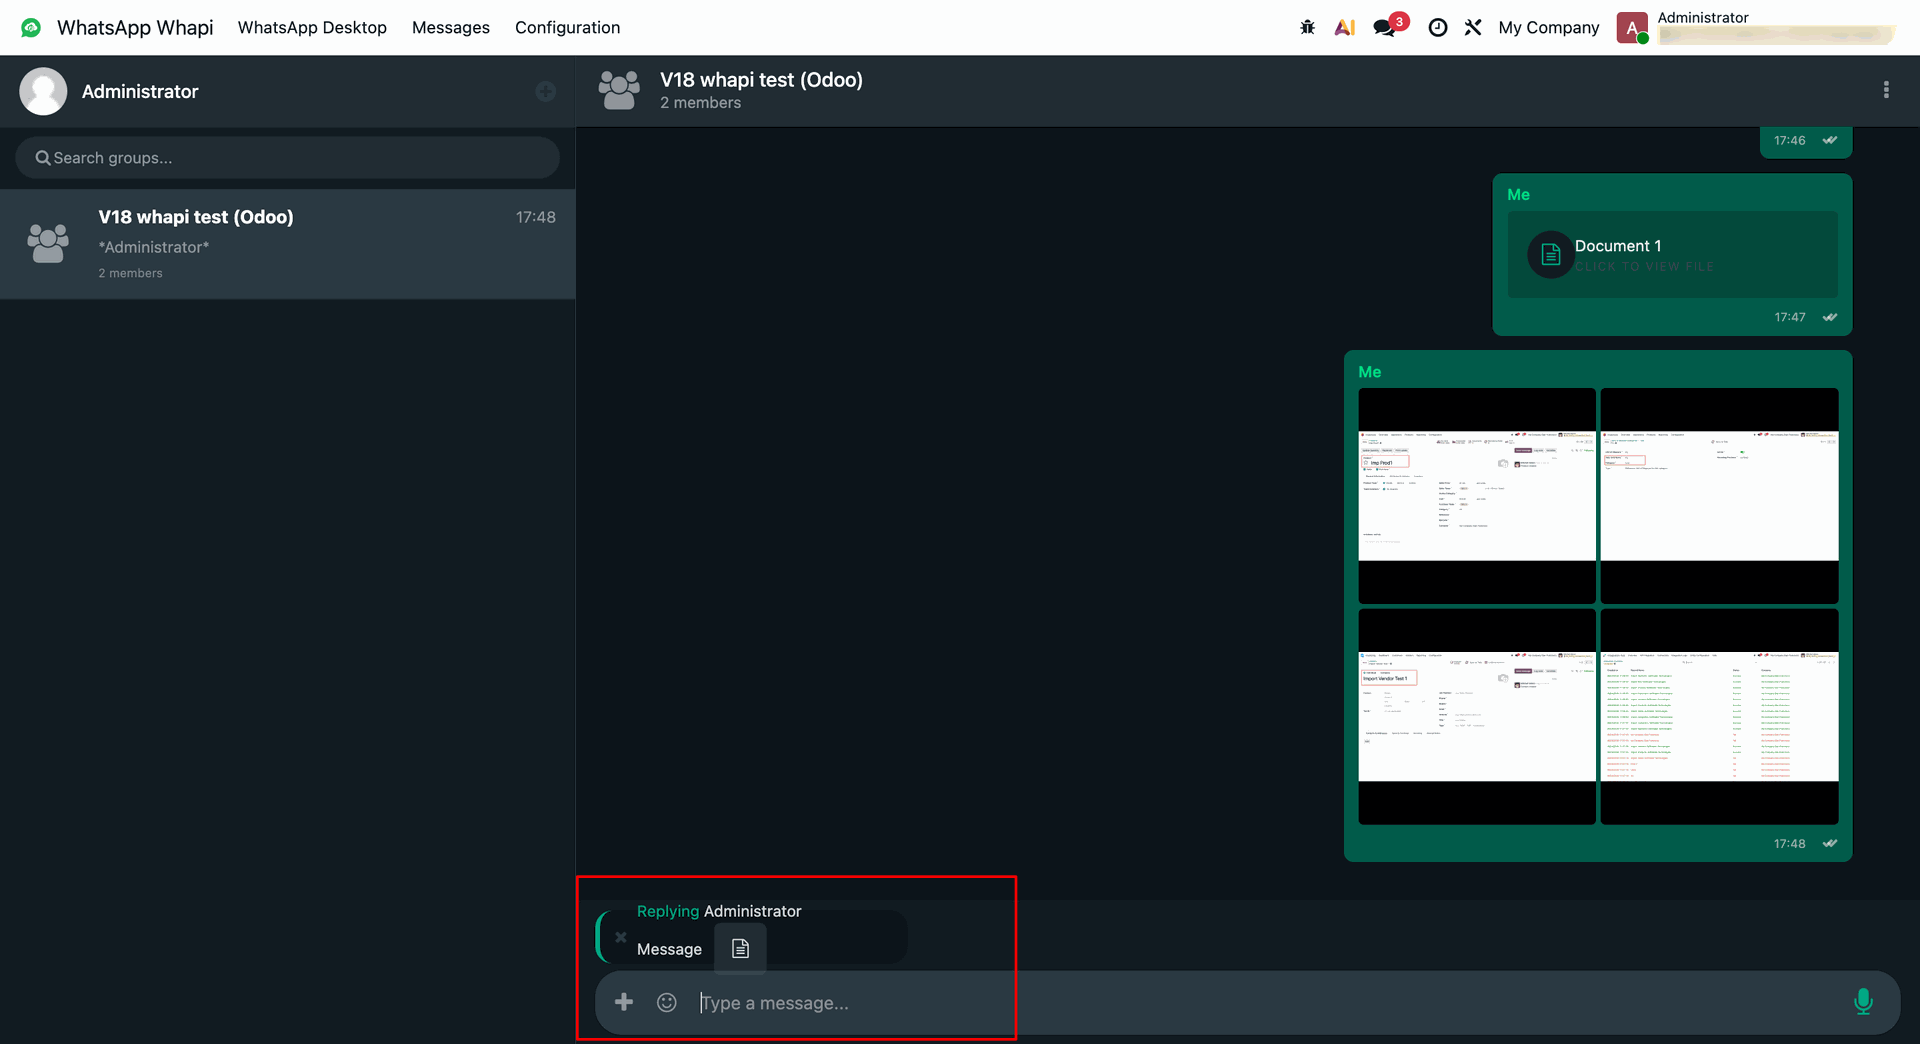The height and width of the screenshot is (1044, 1920).
Task: Click the add group plus icon
Action: pyautogui.click(x=545, y=92)
